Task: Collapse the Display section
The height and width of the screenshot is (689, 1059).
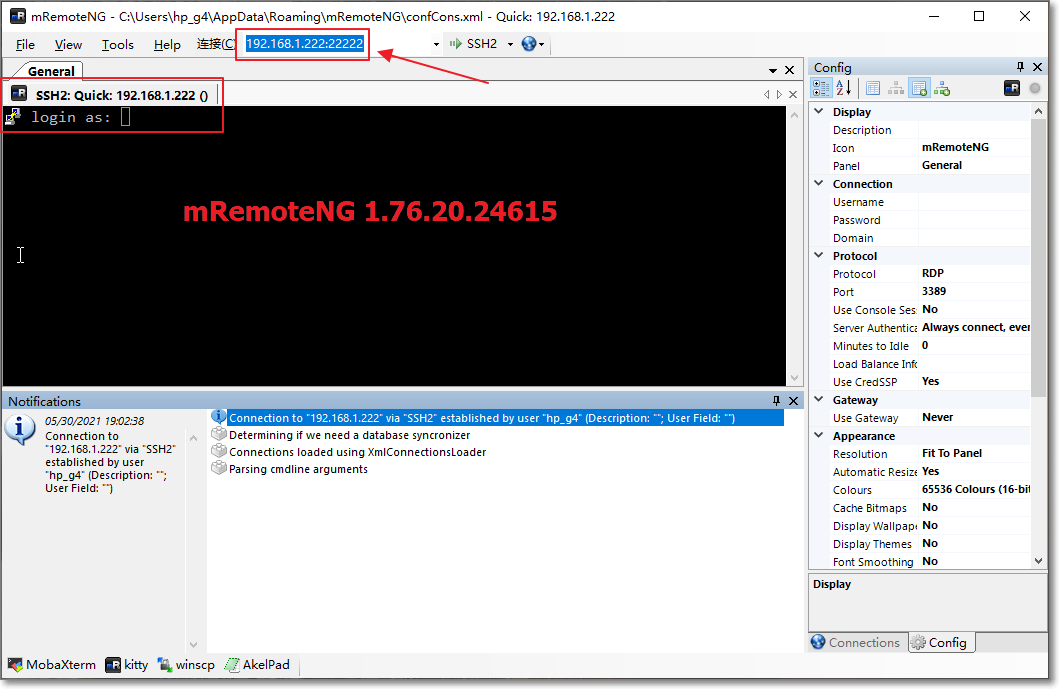Action: (x=819, y=111)
